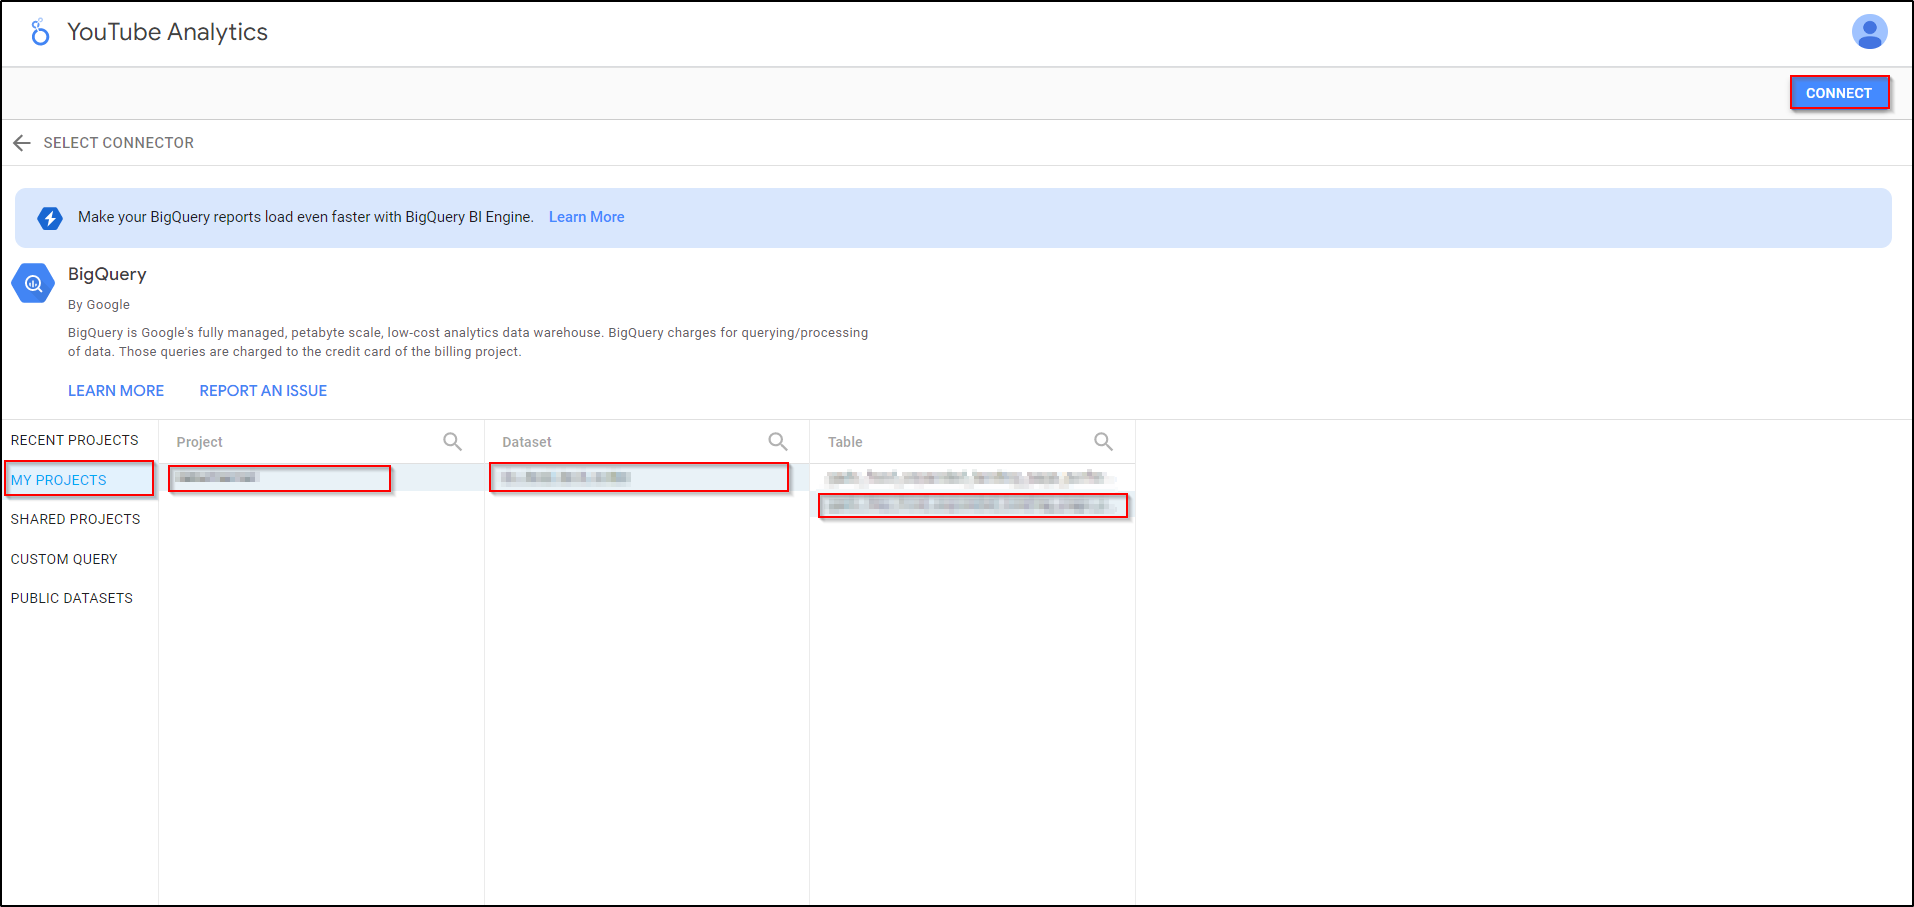Click the BigQuery connector name
Screen dimensions: 1914x907
[x=107, y=274]
